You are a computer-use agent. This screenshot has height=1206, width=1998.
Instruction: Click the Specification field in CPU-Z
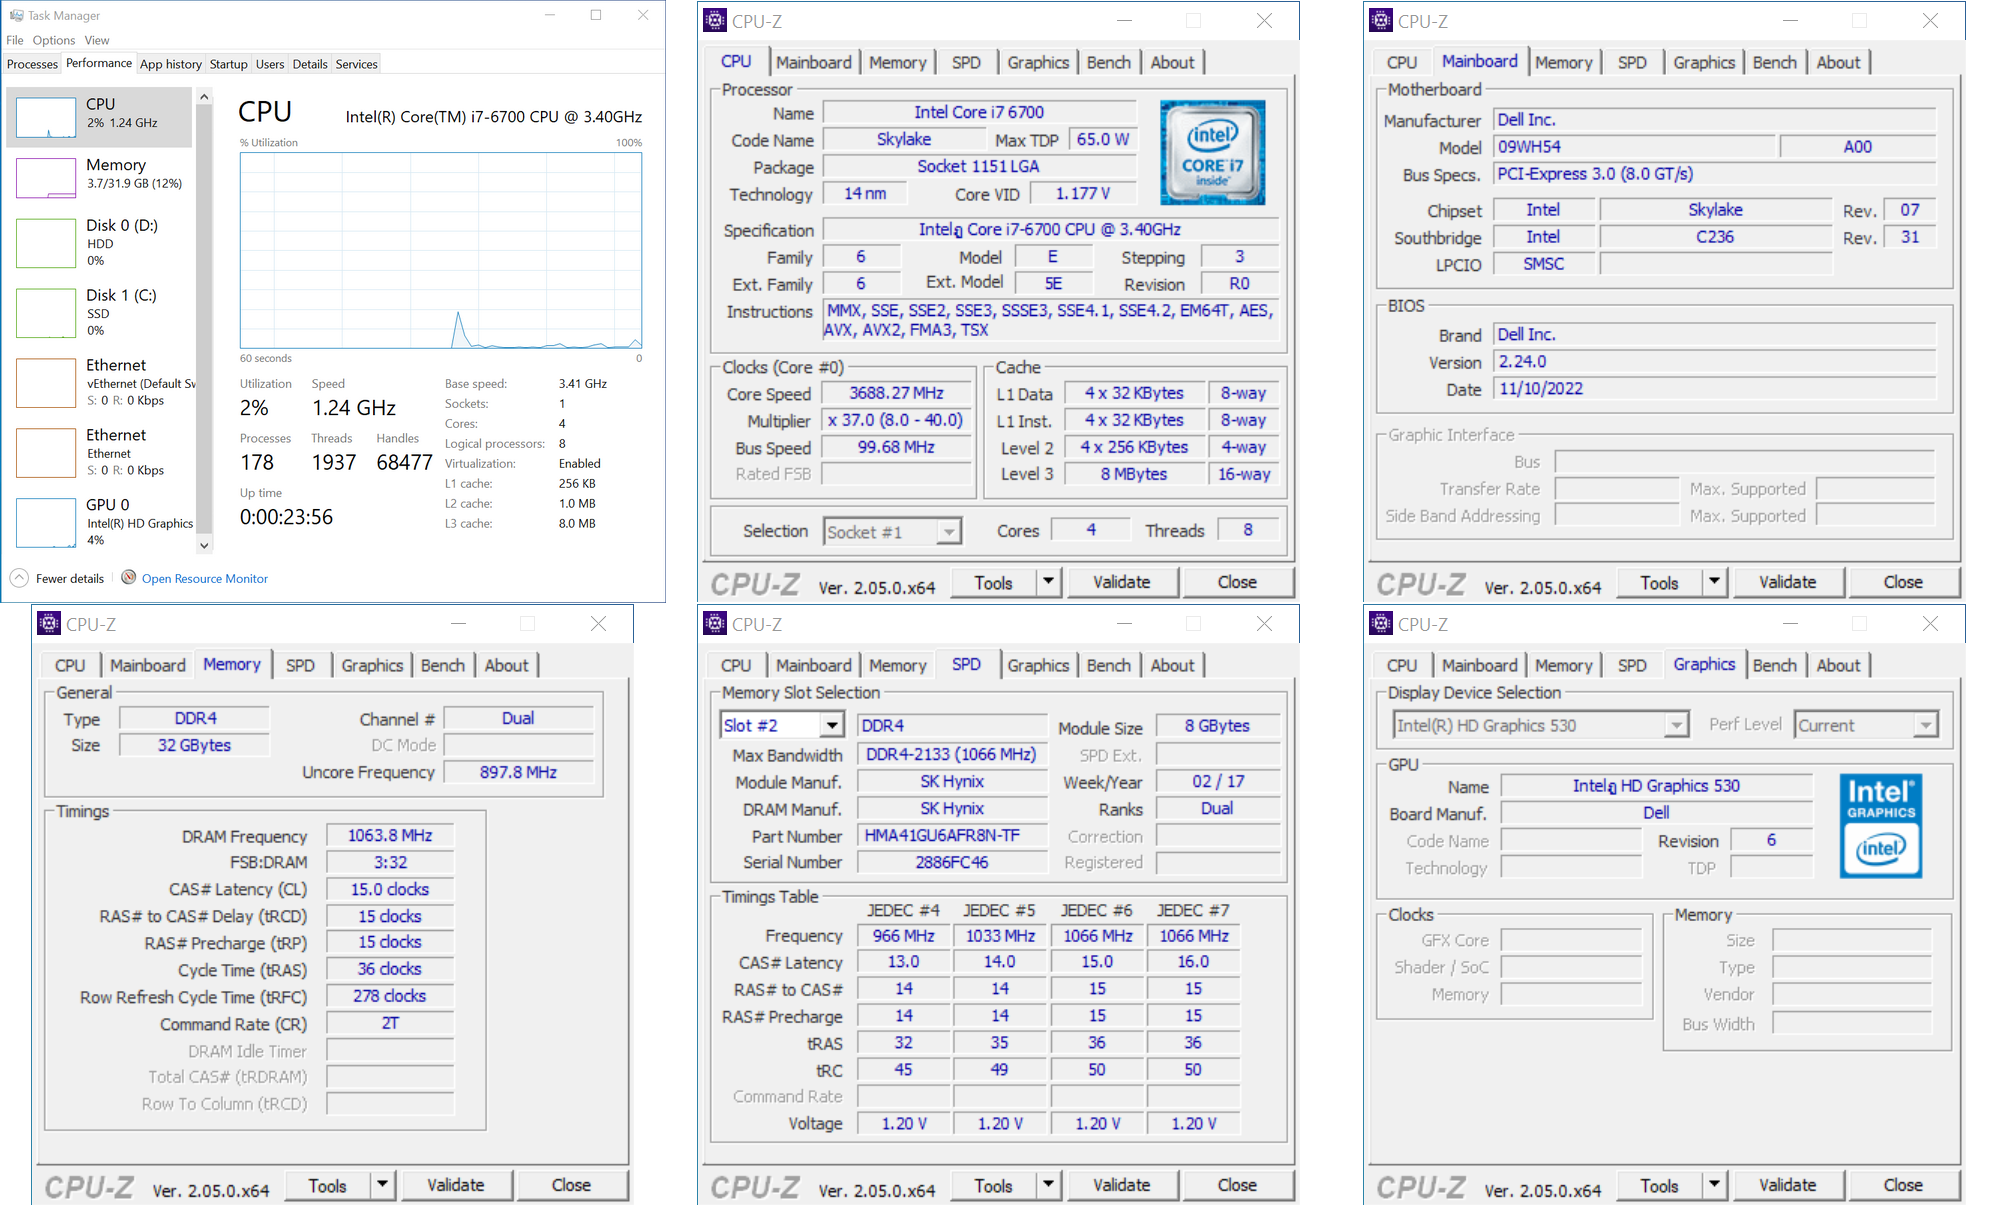click(1048, 229)
